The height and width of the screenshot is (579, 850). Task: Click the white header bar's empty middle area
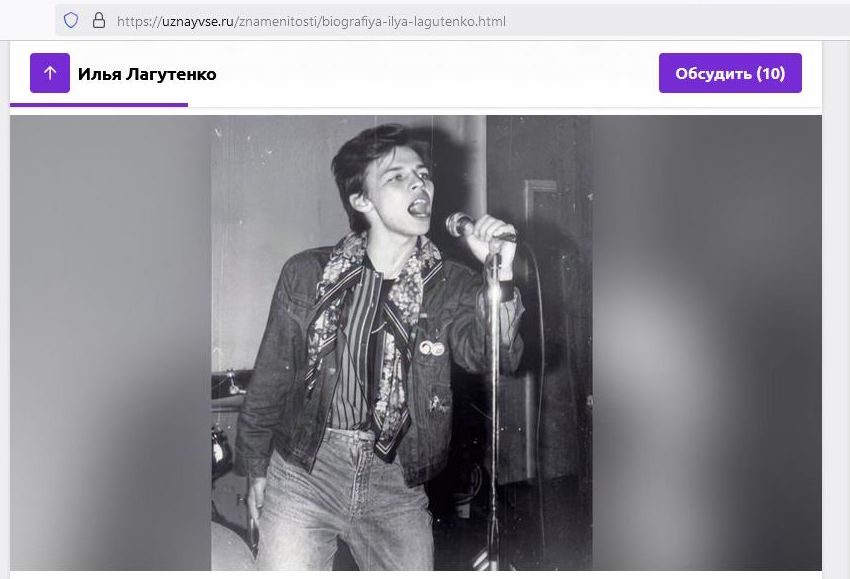point(430,73)
